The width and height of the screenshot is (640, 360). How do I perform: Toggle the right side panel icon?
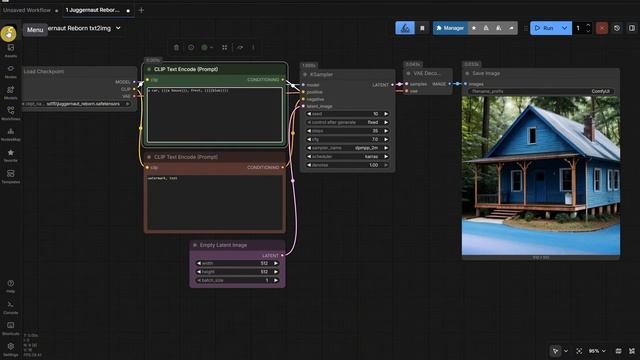click(632, 28)
